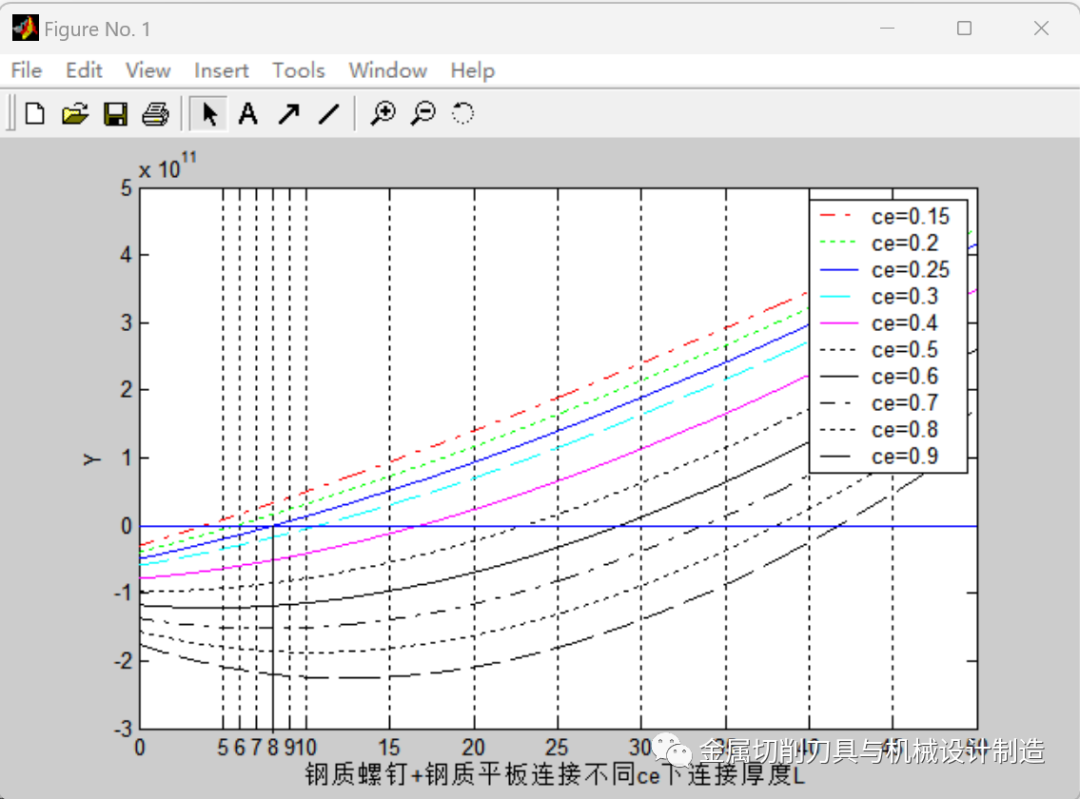Click y-axis tick label -3

point(123,729)
